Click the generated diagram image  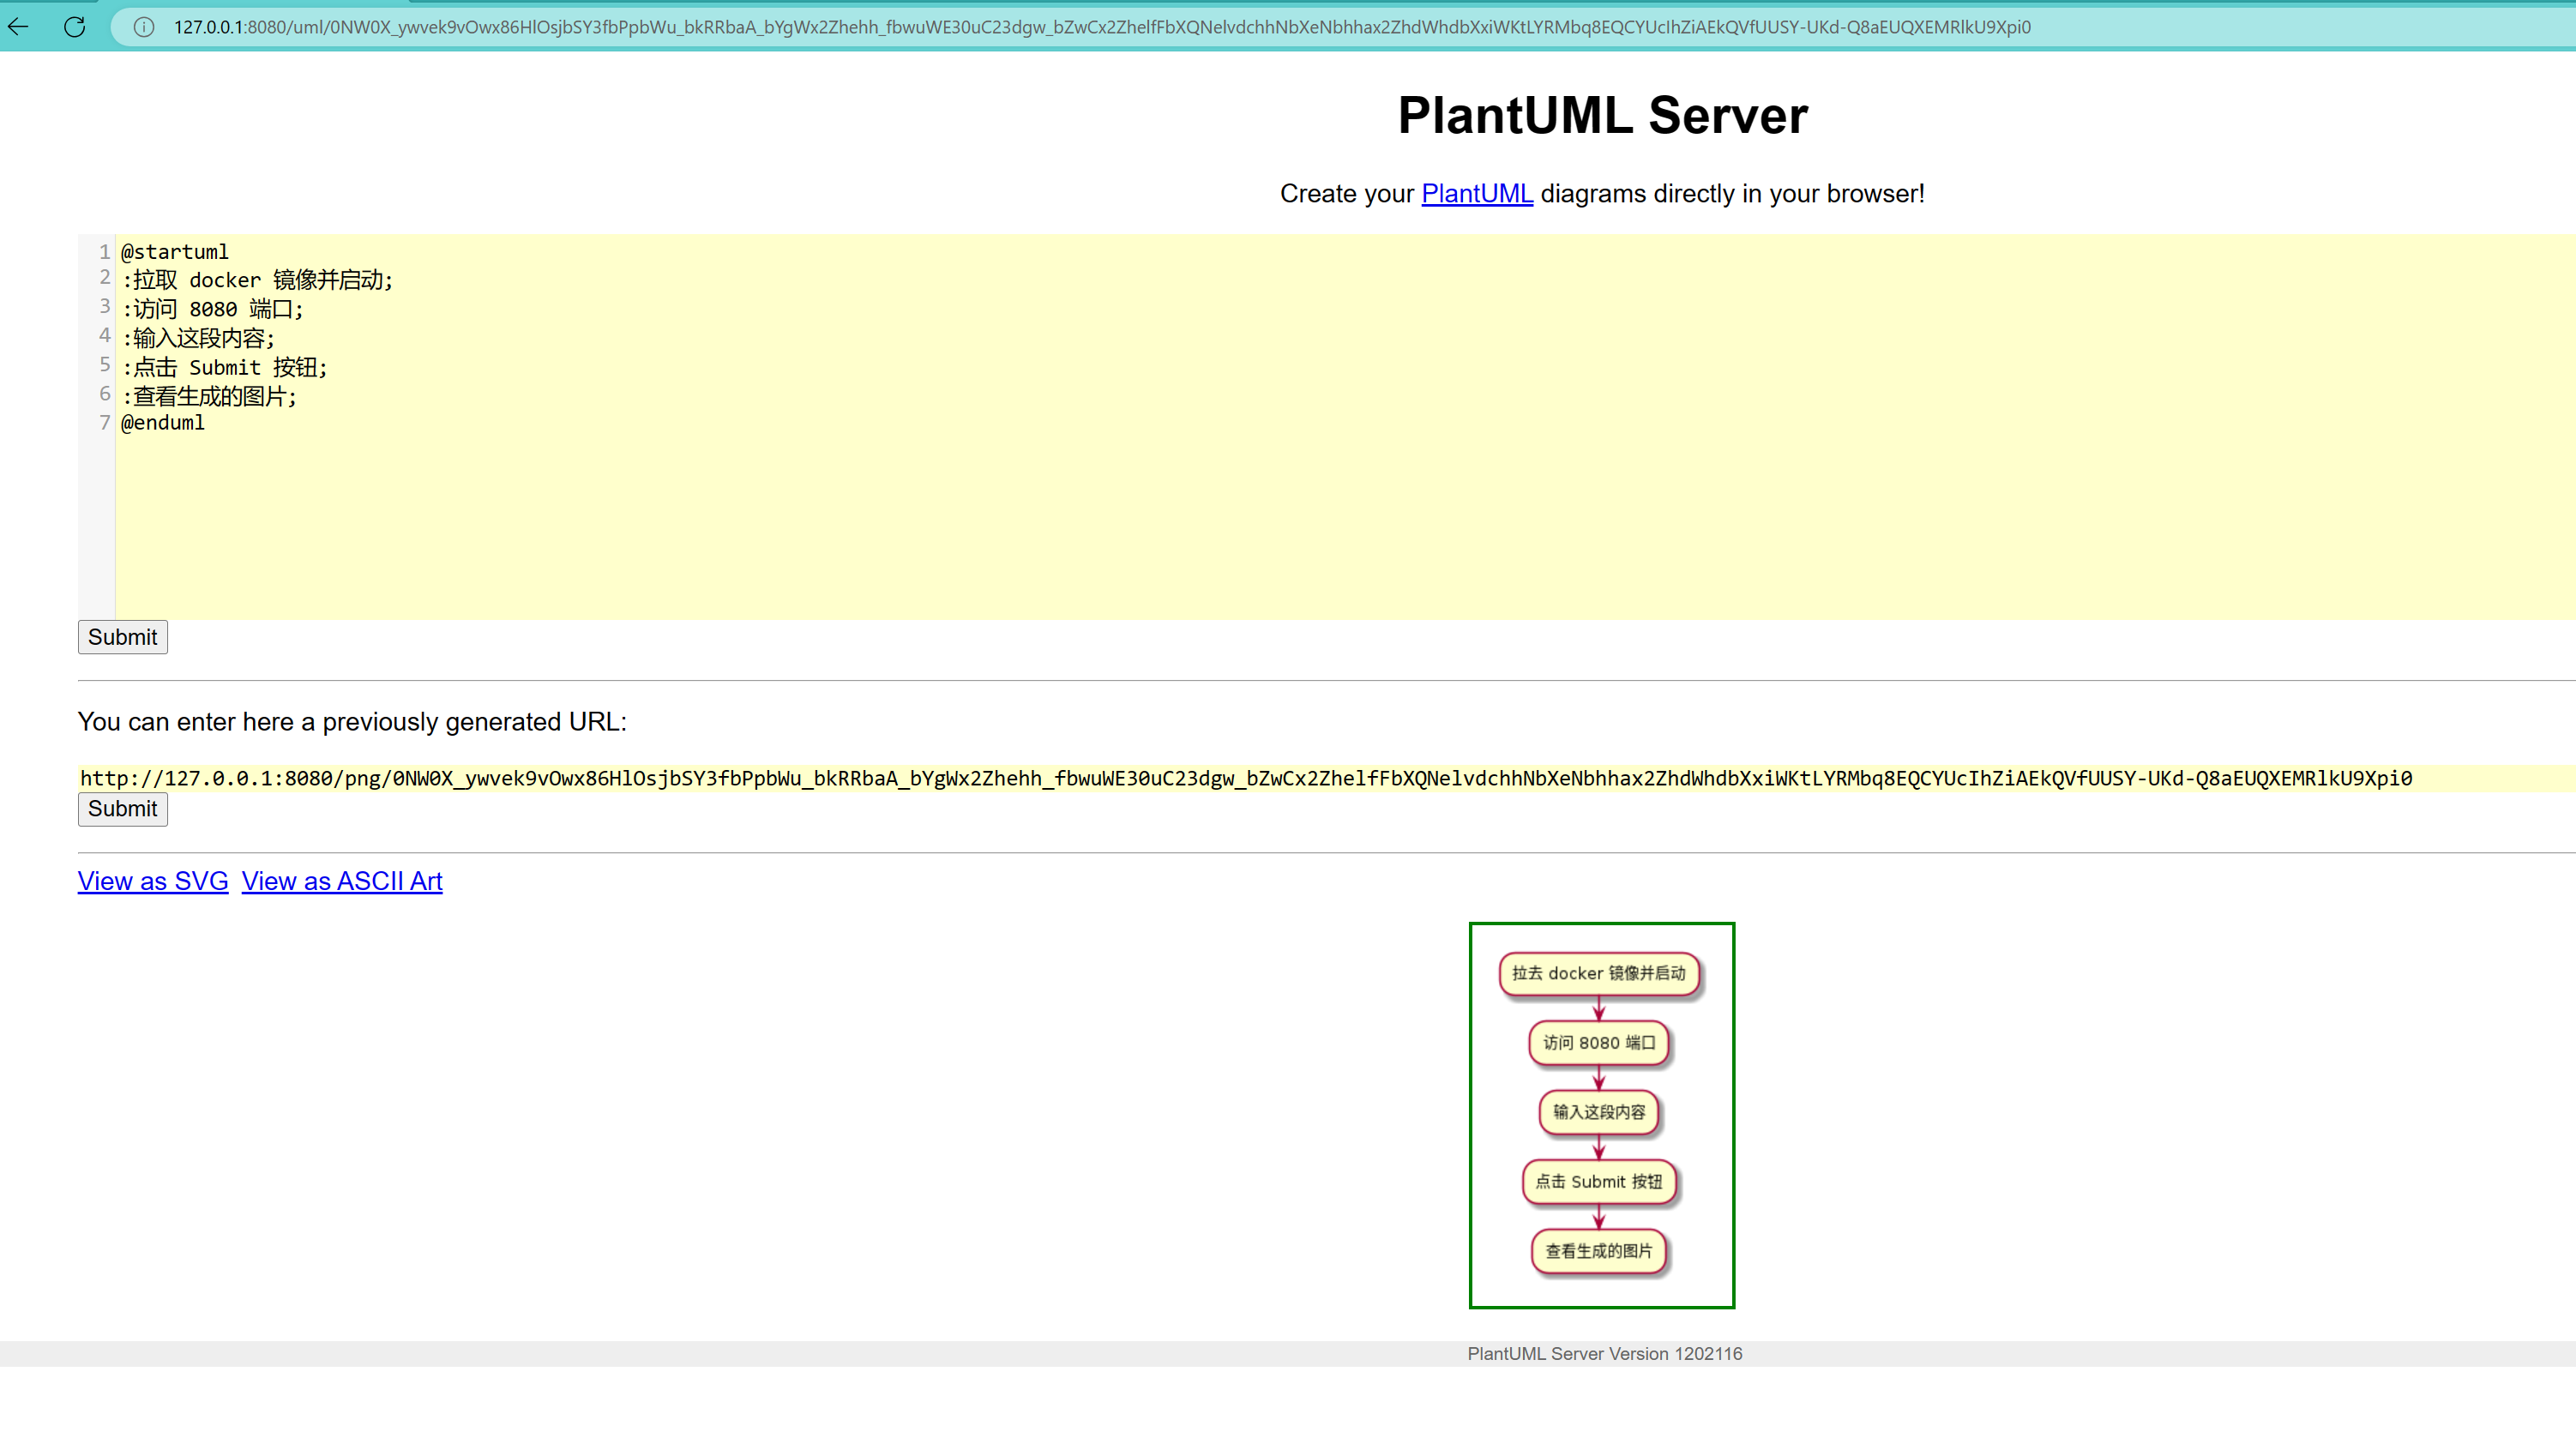(x=1601, y=1114)
